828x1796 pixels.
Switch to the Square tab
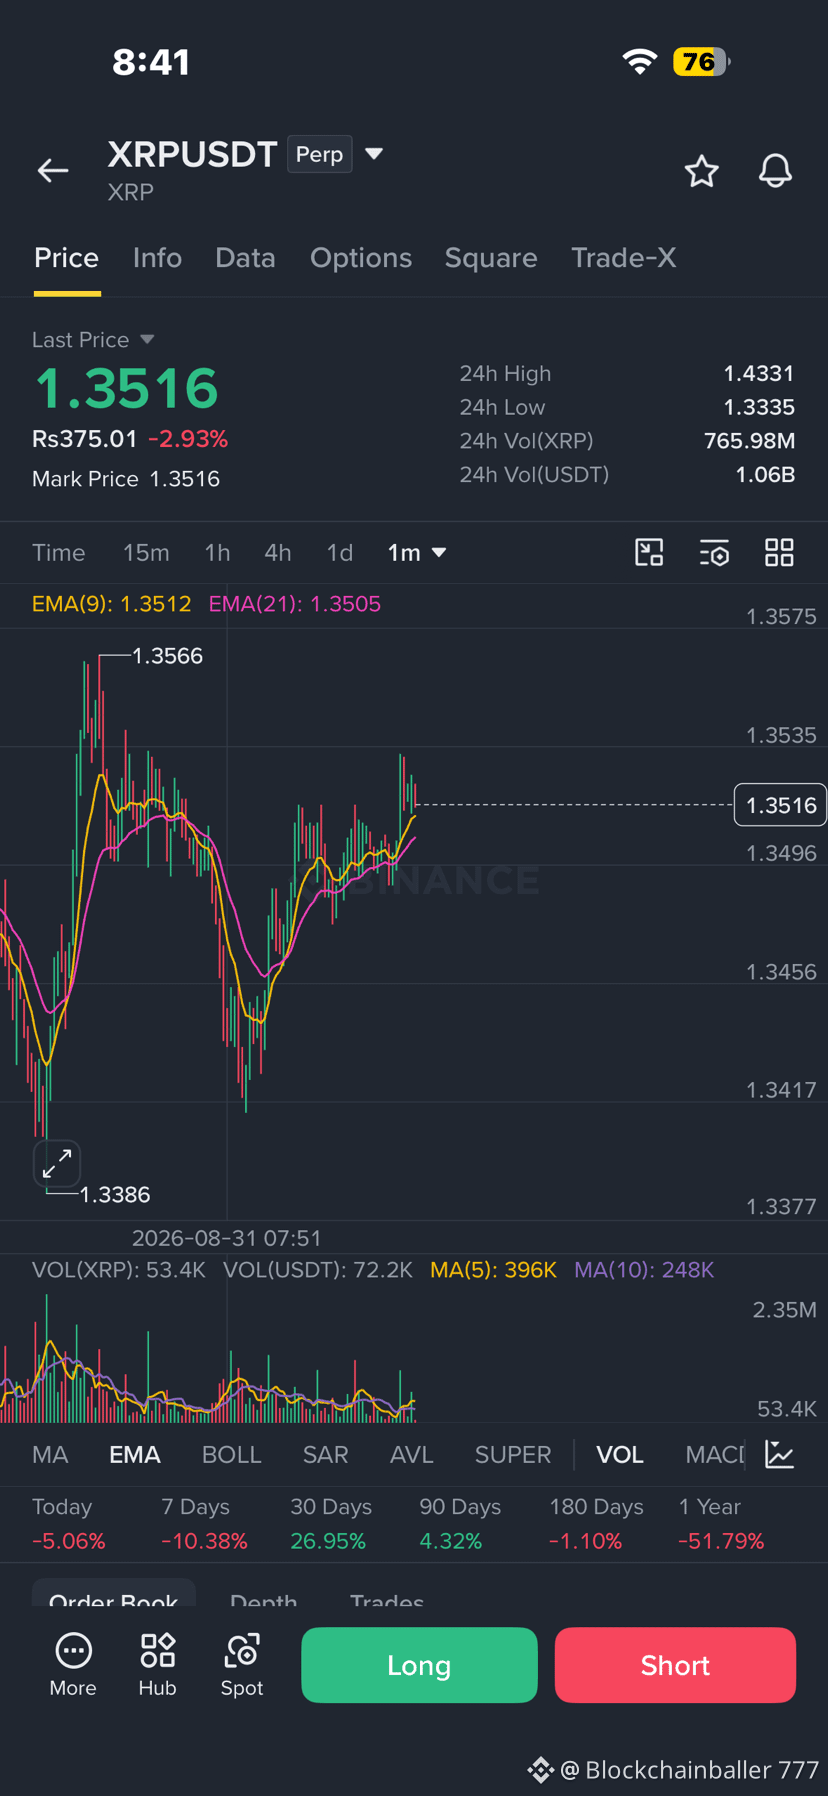pos(491,258)
